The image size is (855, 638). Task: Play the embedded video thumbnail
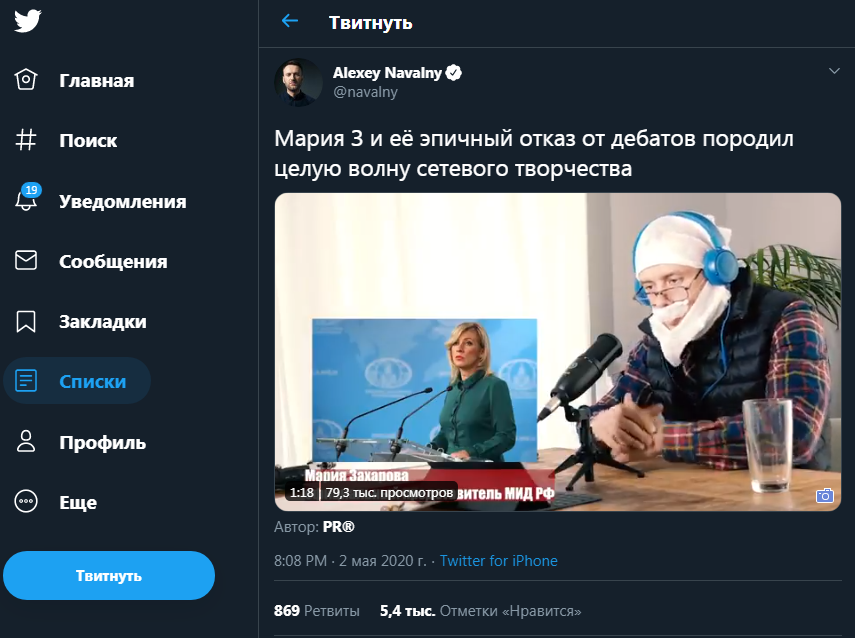558,351
